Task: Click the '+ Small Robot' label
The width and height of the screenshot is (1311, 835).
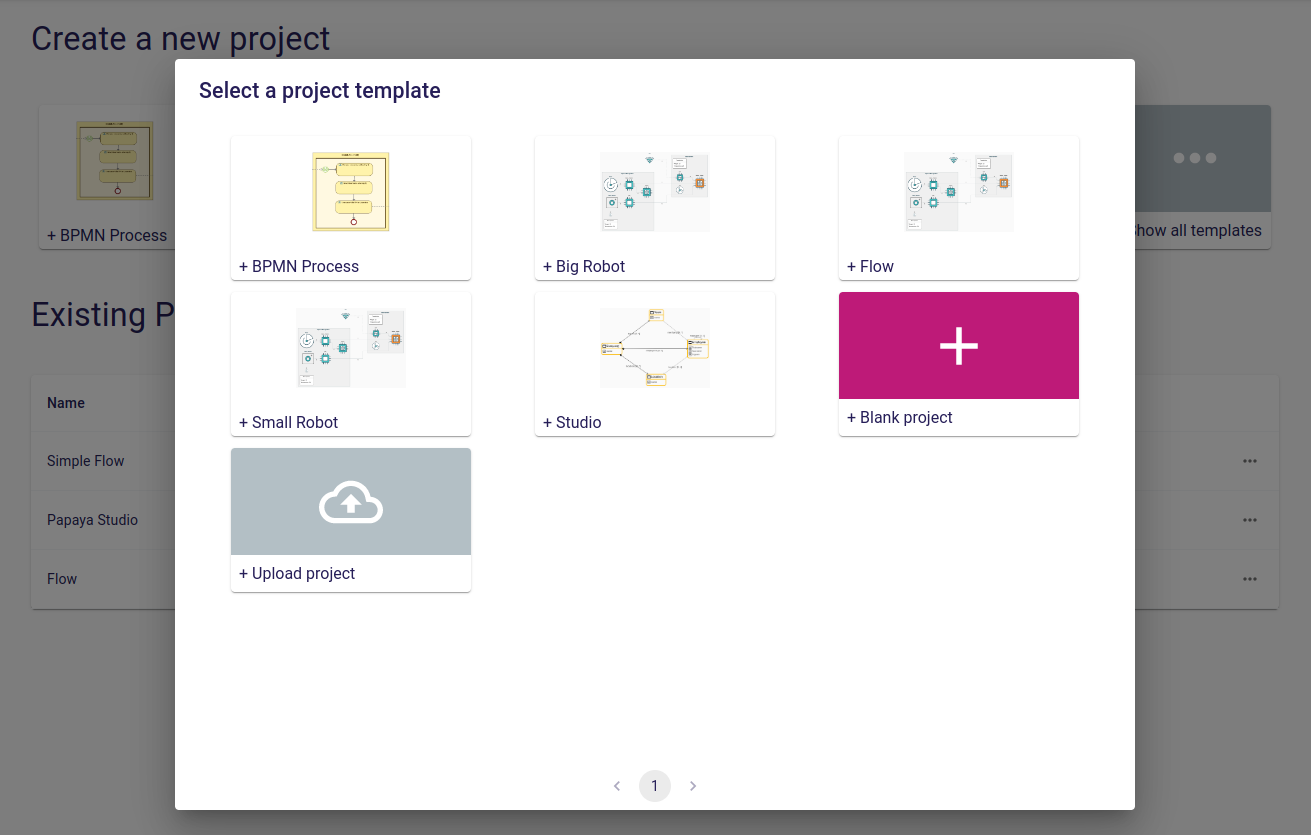Action: (288, 422)
